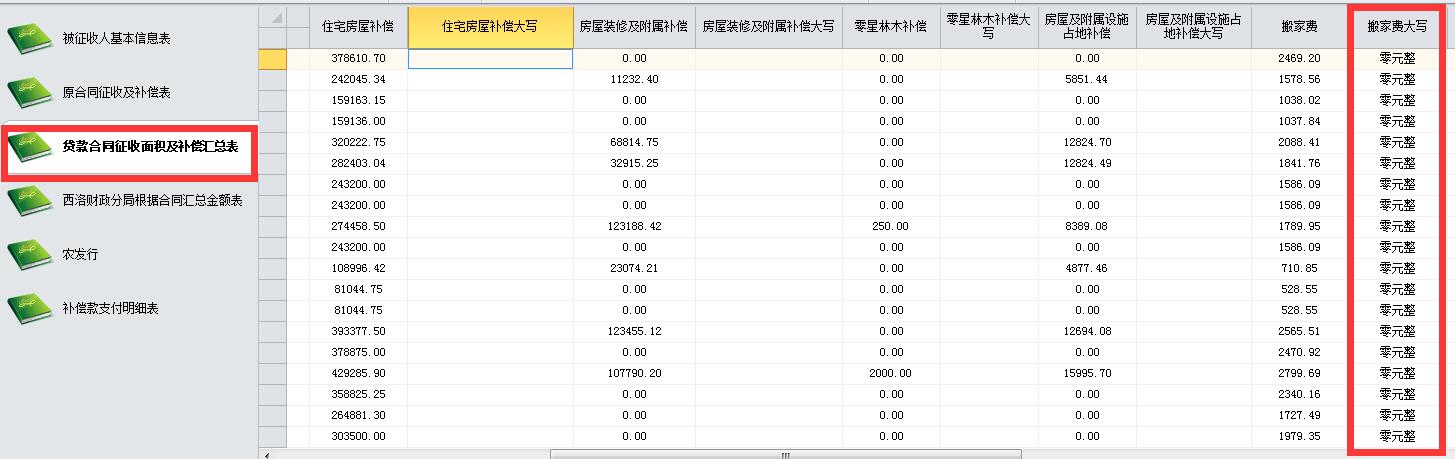Click the cell showing 378610.70
The width and height of the screenshot is (1455, 459).
358,59
